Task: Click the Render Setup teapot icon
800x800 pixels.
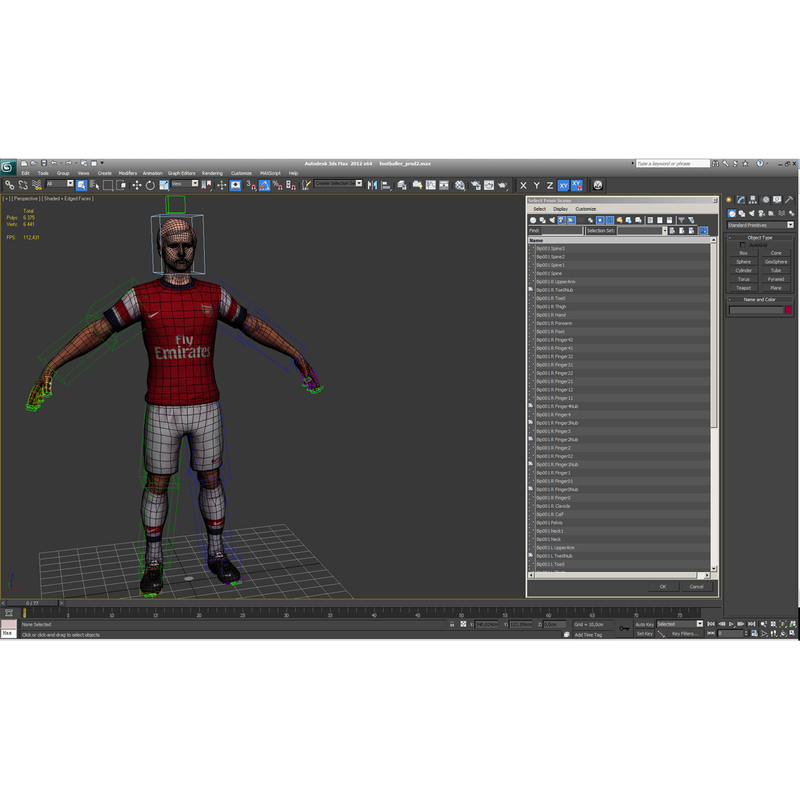Action: click(476, 184)
